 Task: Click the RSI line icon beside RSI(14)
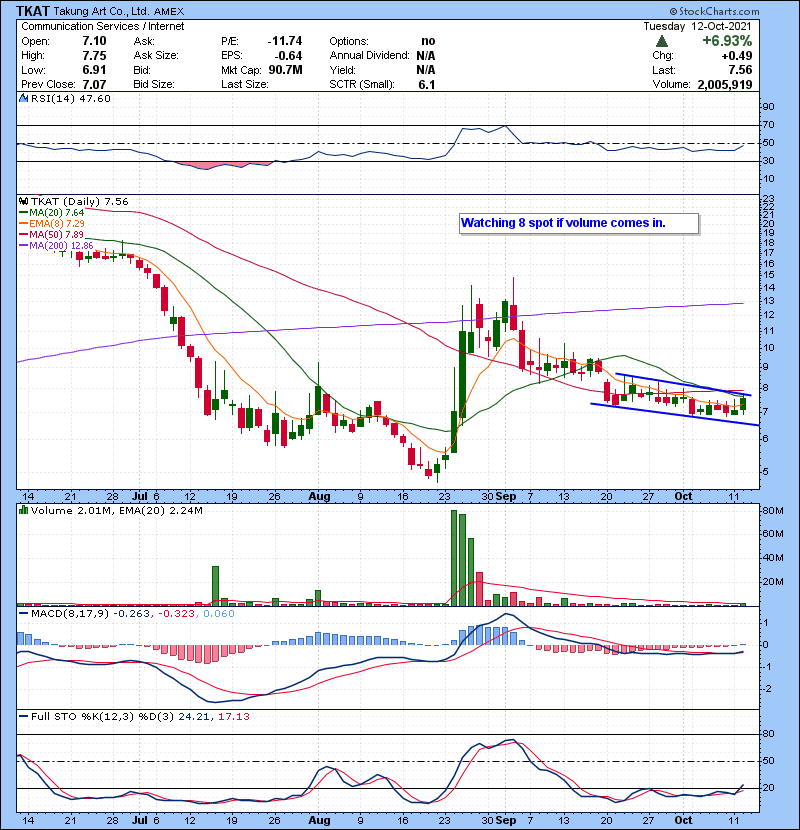(23, 98)
